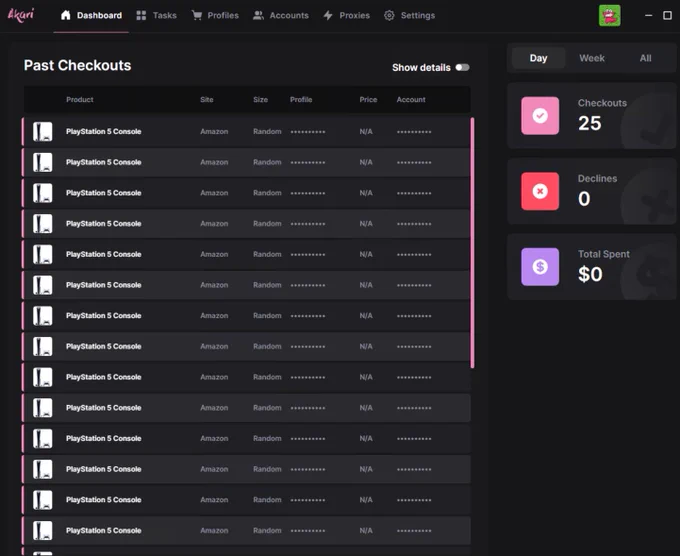Click the Price column header

coord(368,100)
